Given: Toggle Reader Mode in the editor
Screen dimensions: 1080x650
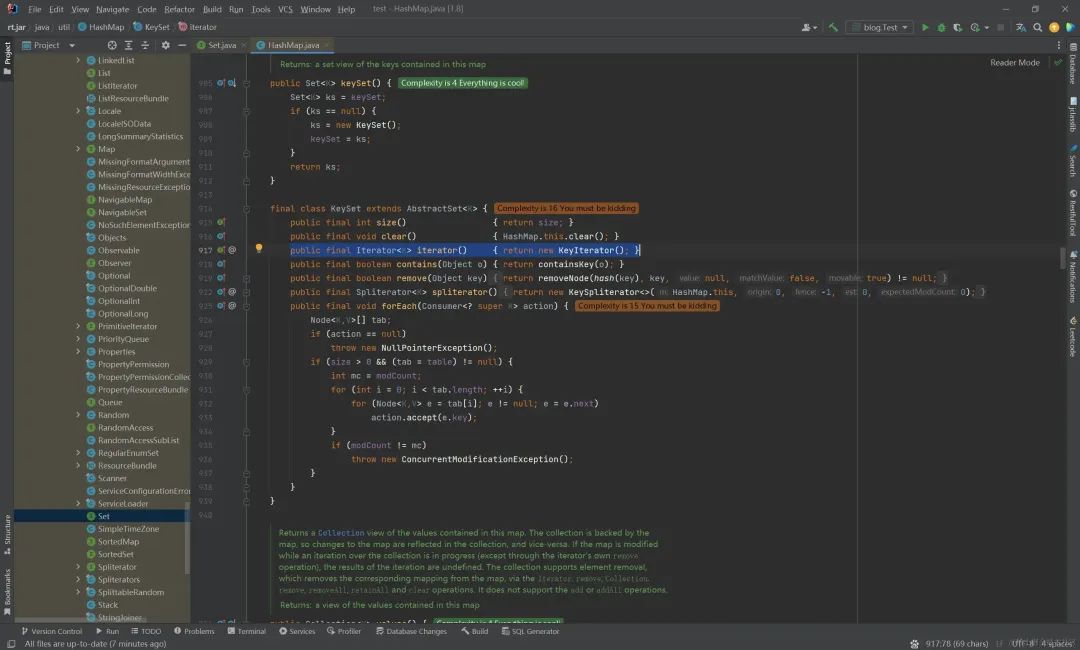Looking at the screenshot, I should (x=1014, y=62).
